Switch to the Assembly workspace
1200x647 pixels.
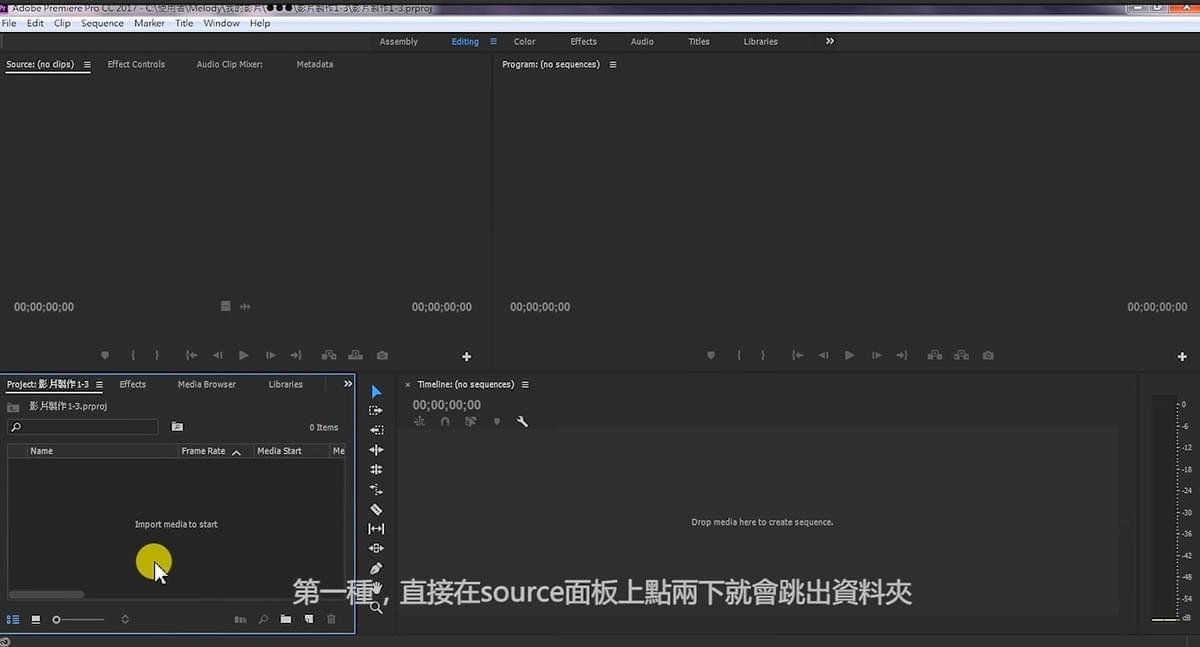pyautogui.click(x=399, y=42)
